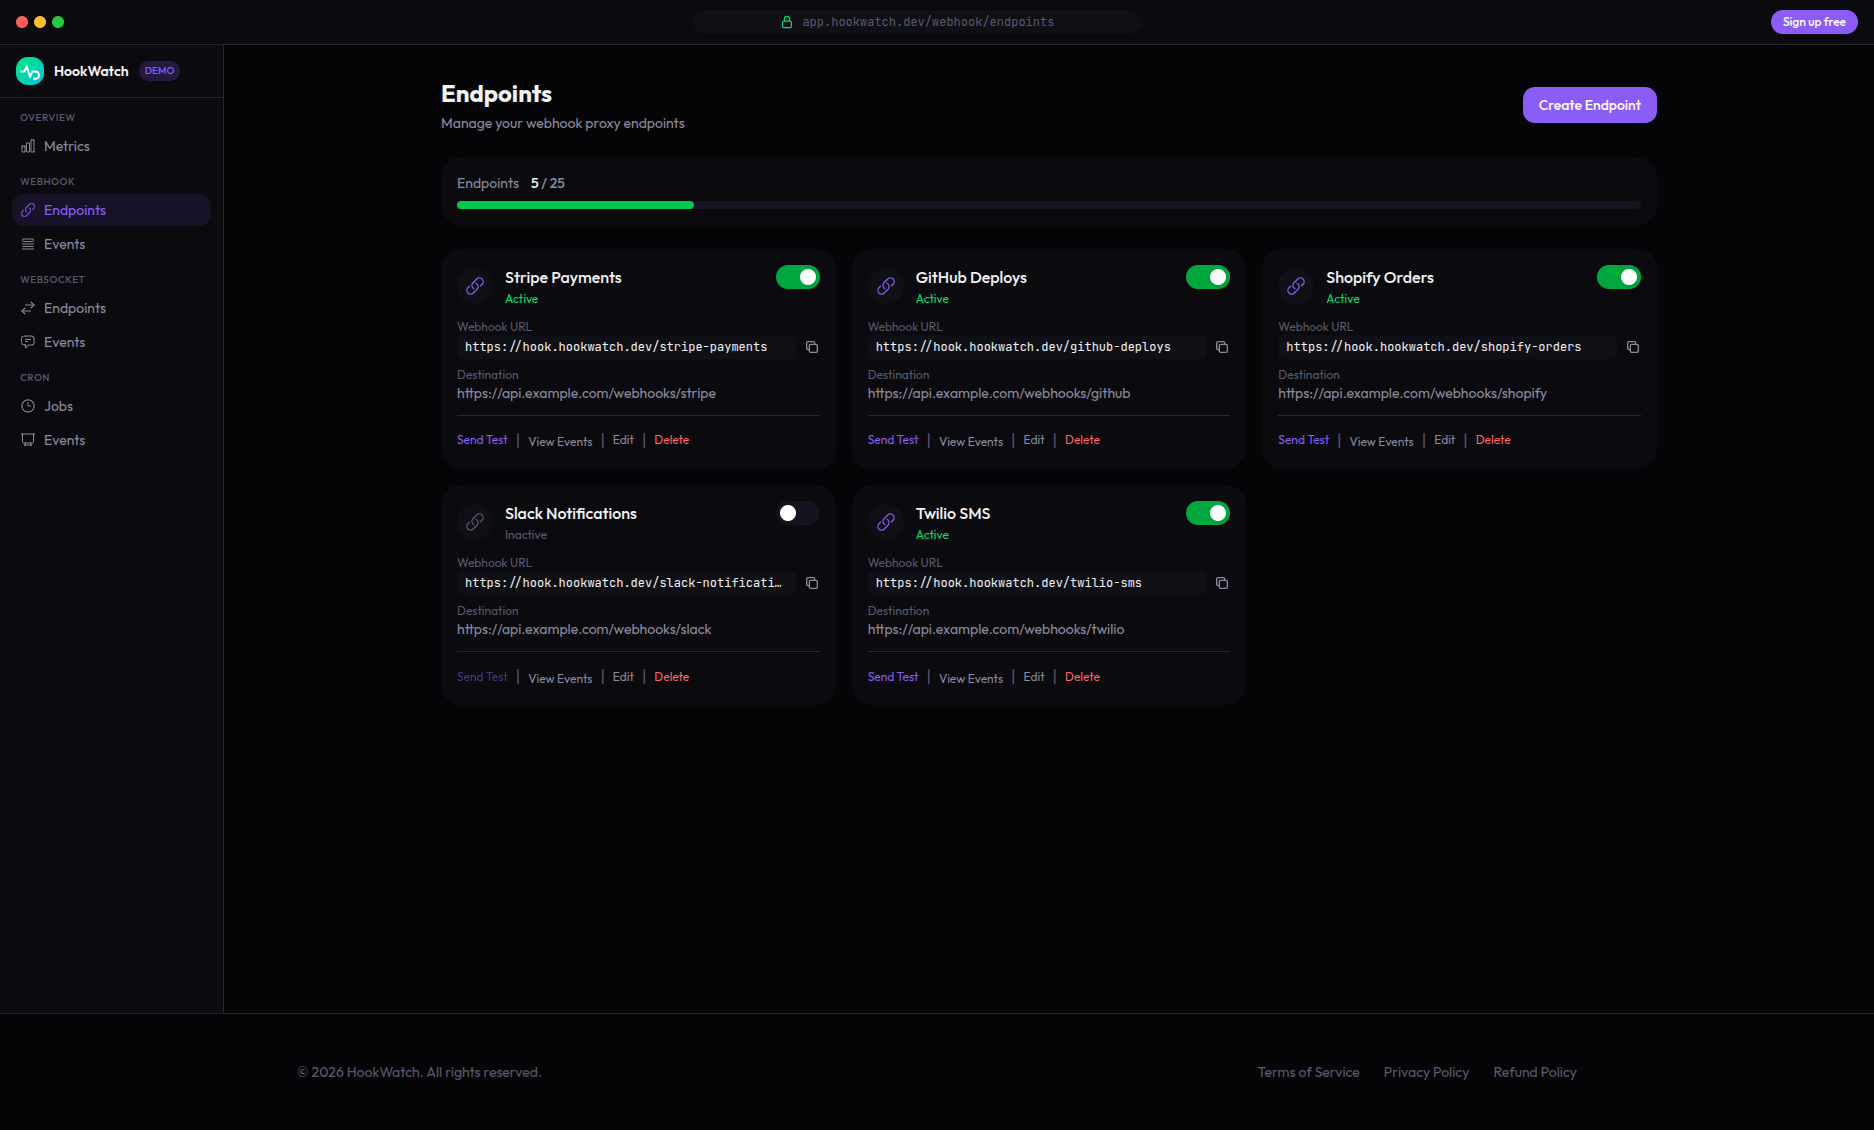Select the Jobs clock icon under Cron
1874x1130 pixels.
pyautogui.click(x=28, y=406)
